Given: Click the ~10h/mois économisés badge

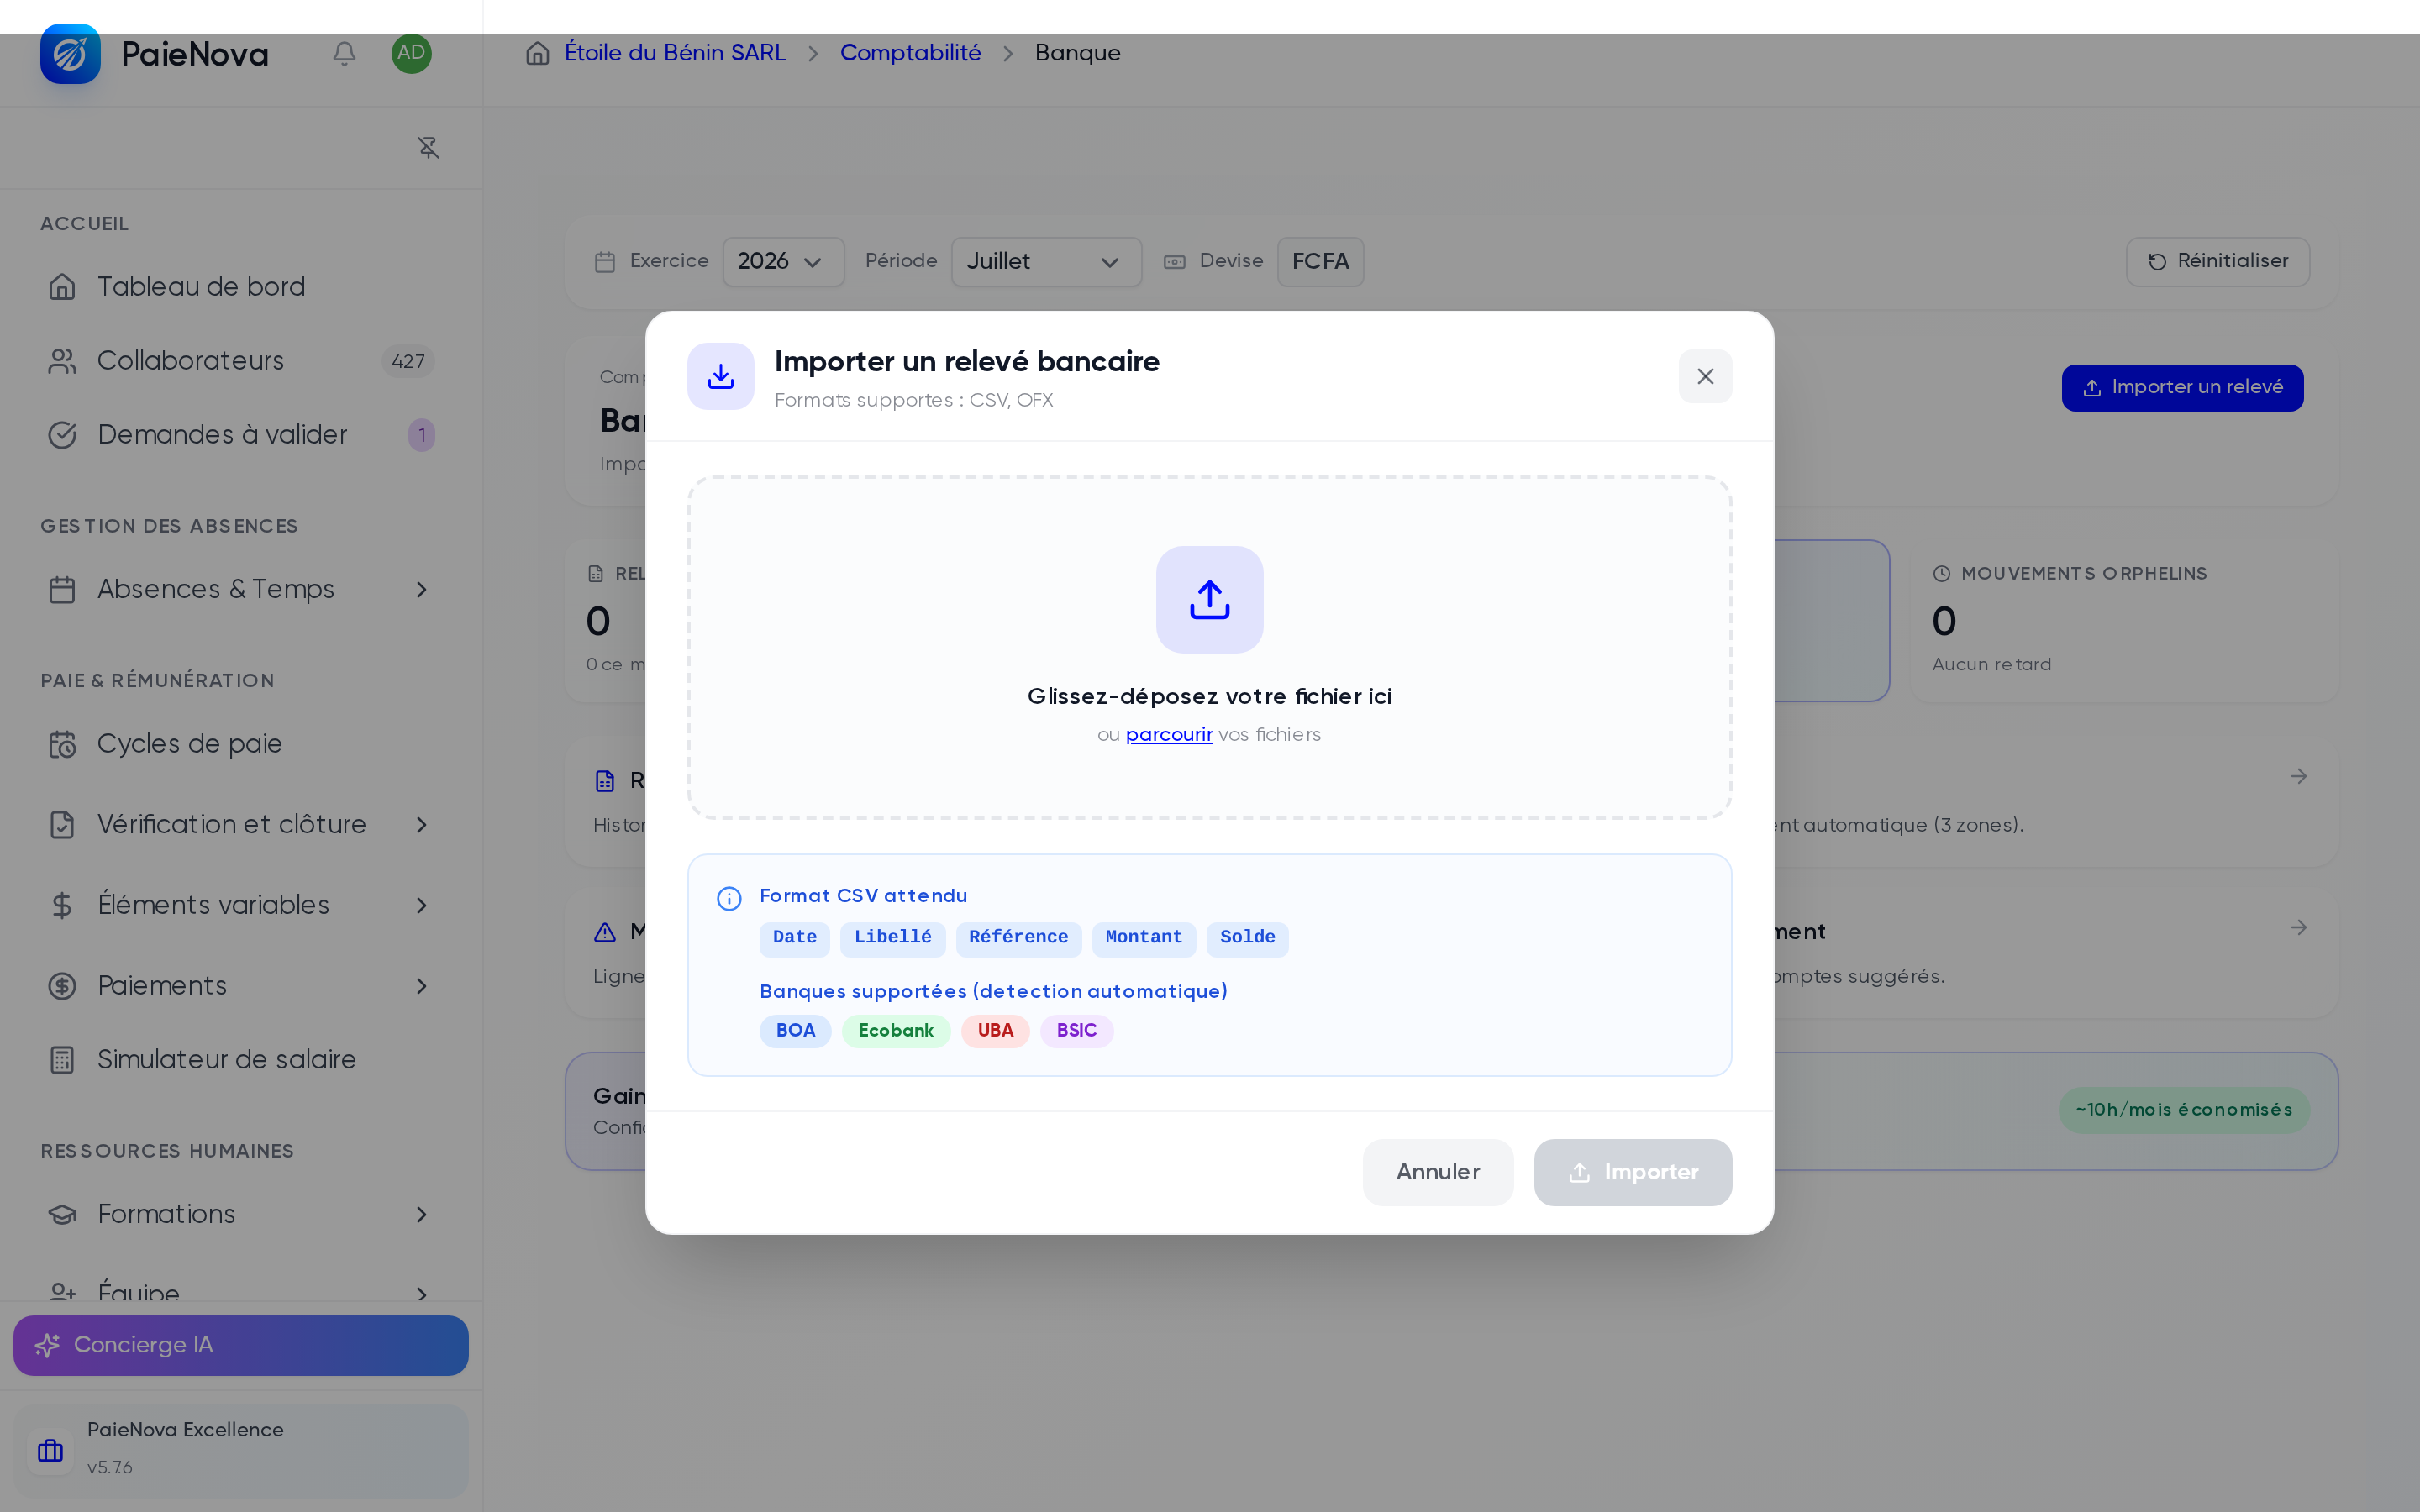Looking at the screenshot, I should pos(2183,1110).
